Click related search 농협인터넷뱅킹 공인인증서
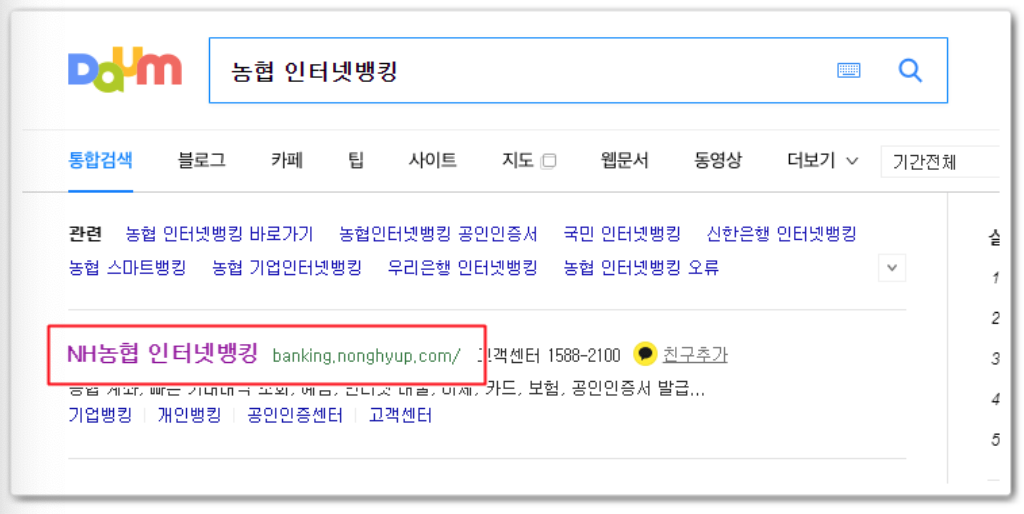The height and width of the screenshot is (514, 1024). [438, 234]
